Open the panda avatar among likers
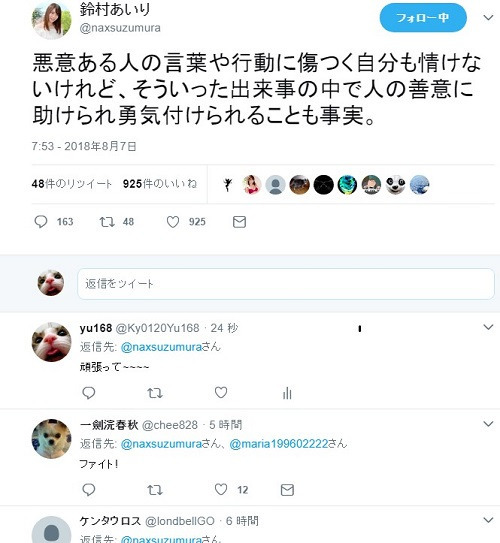Viewport: 500px width, 543px height. [395, 185]
